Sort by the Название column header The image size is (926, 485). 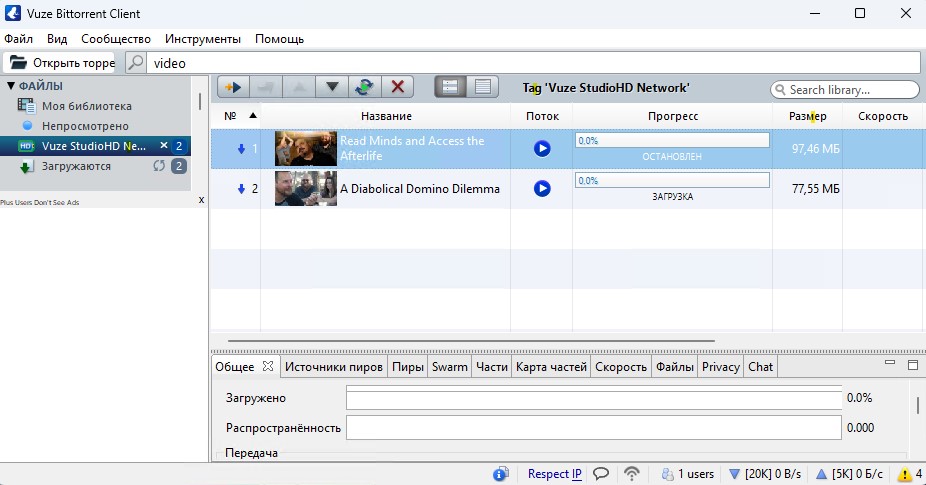coord(386,116)
